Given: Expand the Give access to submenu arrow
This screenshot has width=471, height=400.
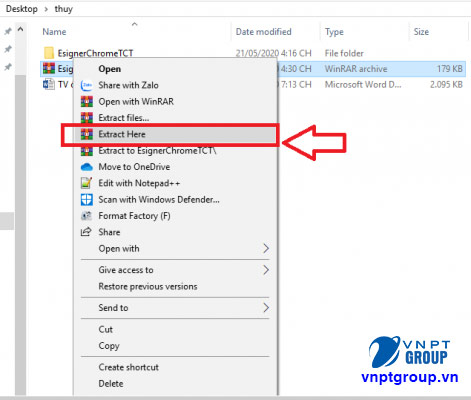Looking at the screenshot, I should pos(266,270).
